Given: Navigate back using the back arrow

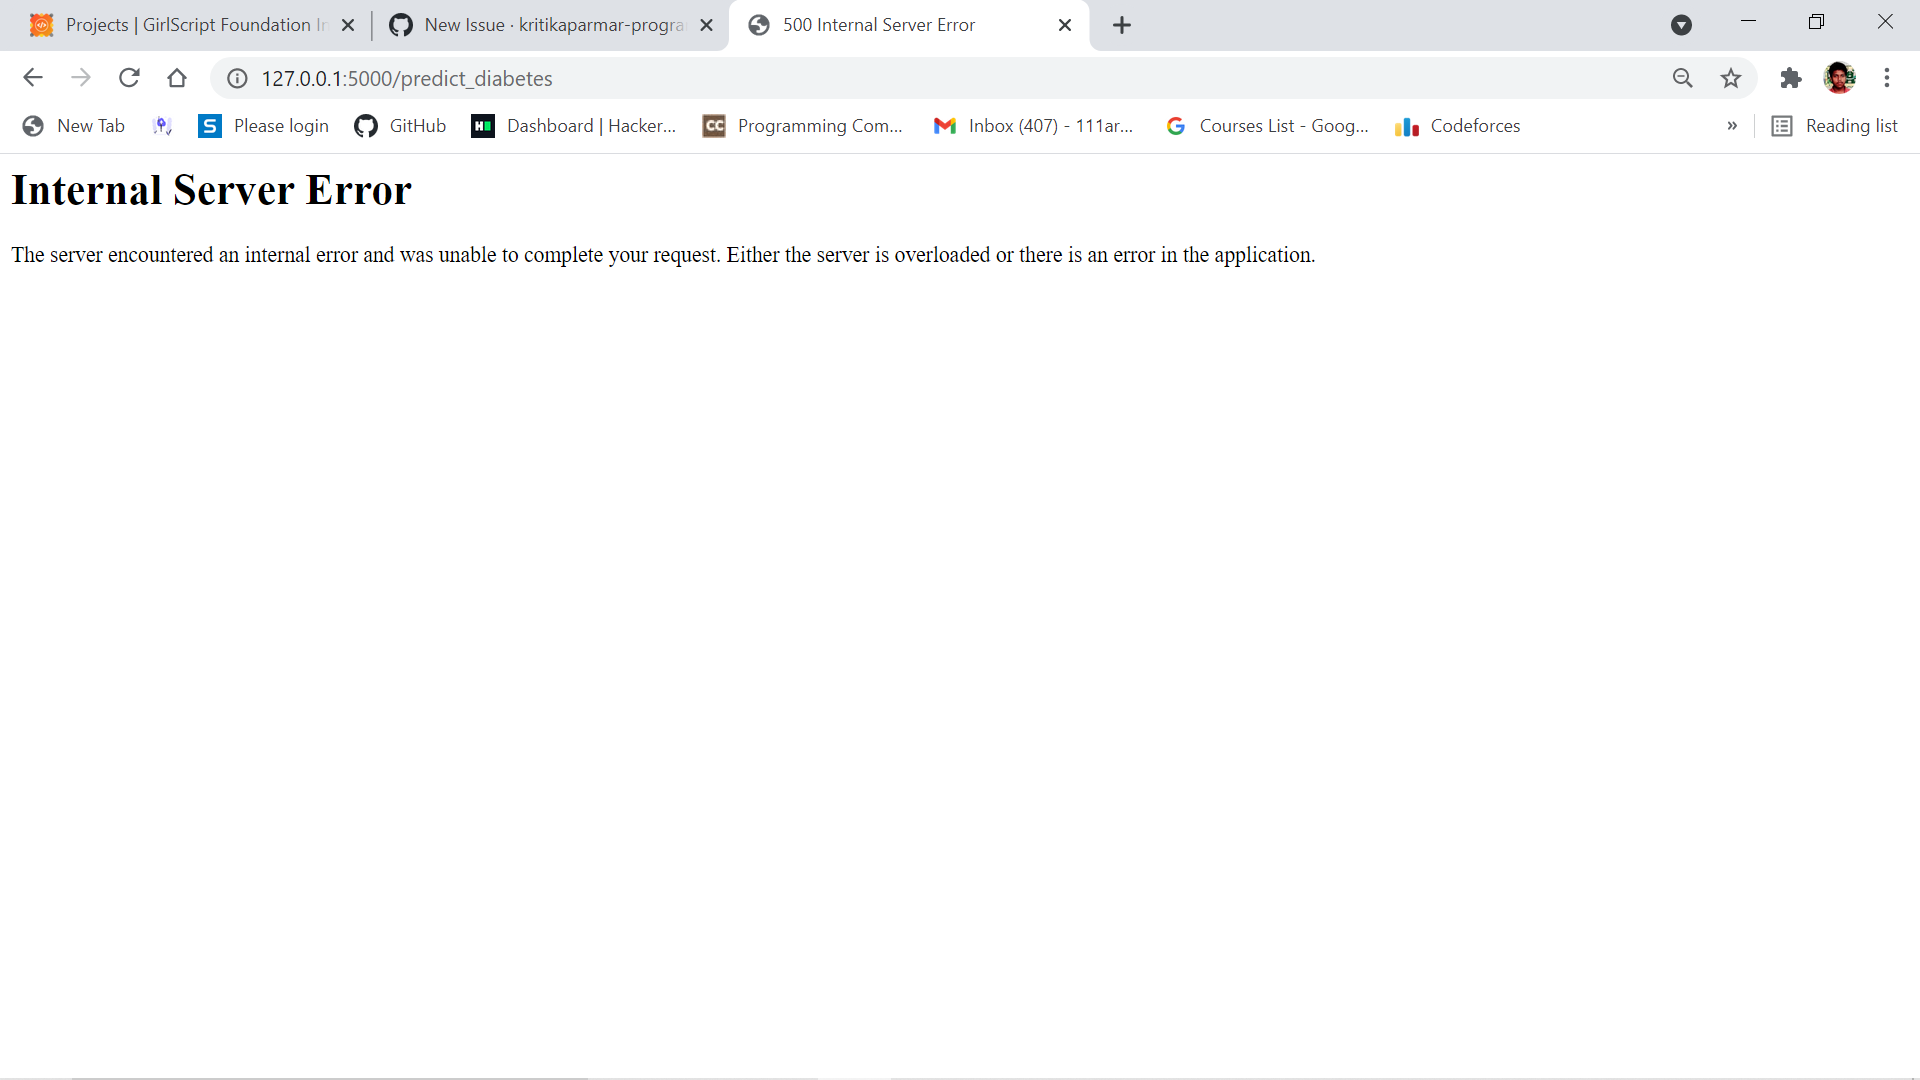Looking at the screenshot, I should click(x=33, y=78).
